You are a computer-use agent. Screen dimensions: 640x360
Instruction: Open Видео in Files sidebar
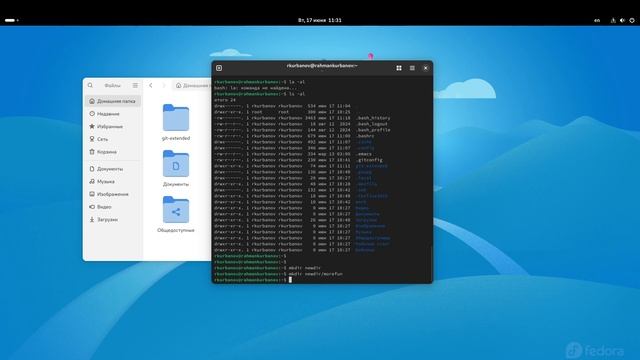click(x=113, y=207)
